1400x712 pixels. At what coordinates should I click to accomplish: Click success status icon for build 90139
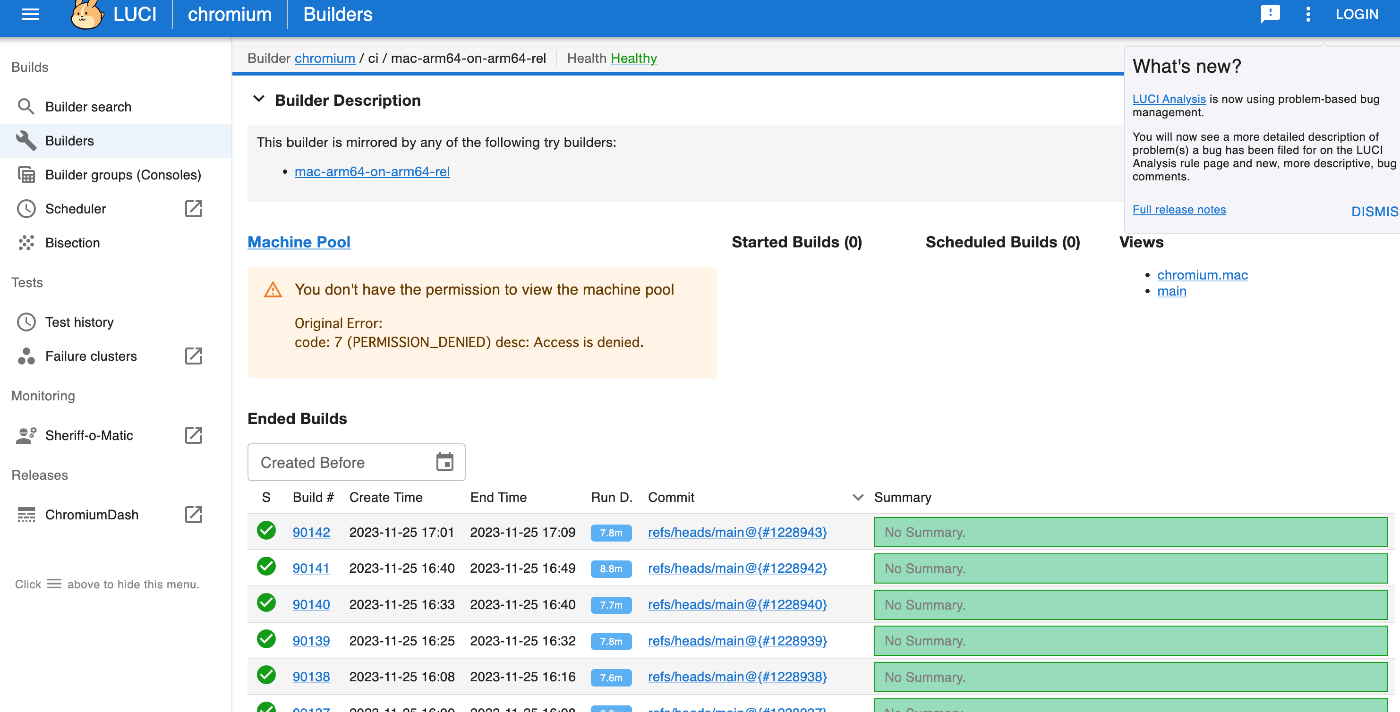click(x=266, y=639)
